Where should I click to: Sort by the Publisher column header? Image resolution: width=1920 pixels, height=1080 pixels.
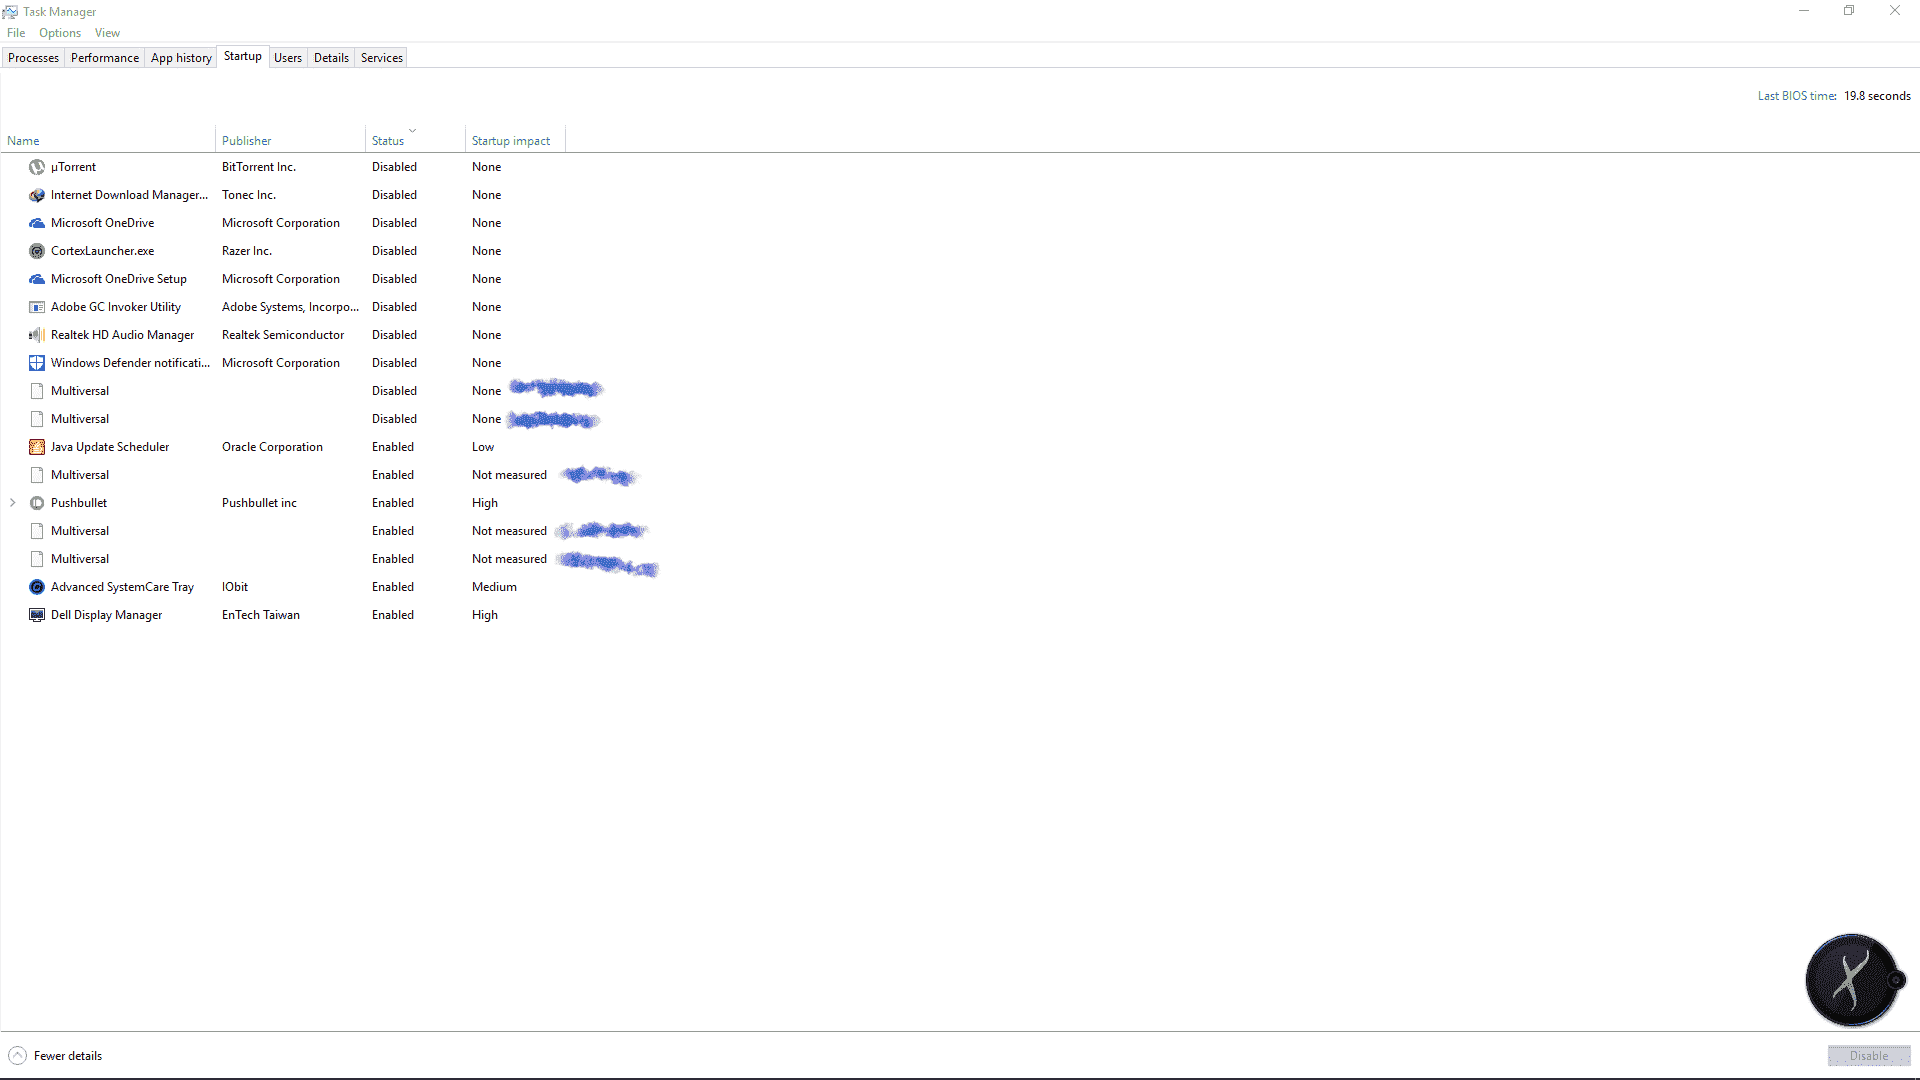[x=290, y=140]
